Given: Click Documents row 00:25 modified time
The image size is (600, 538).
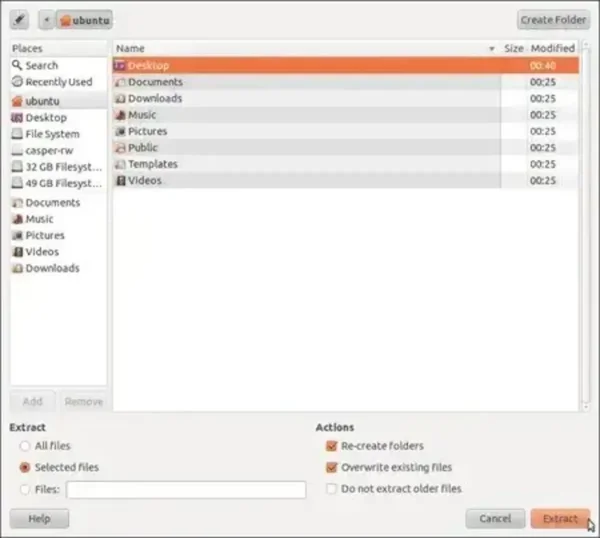Looking at the screenshot, I should pyautogui.click(x=543, y=82).
